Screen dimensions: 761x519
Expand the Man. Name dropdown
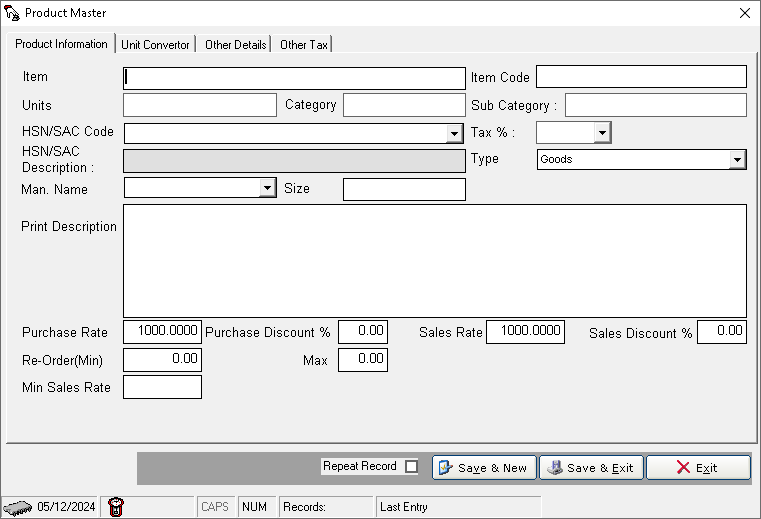[267, 188]
